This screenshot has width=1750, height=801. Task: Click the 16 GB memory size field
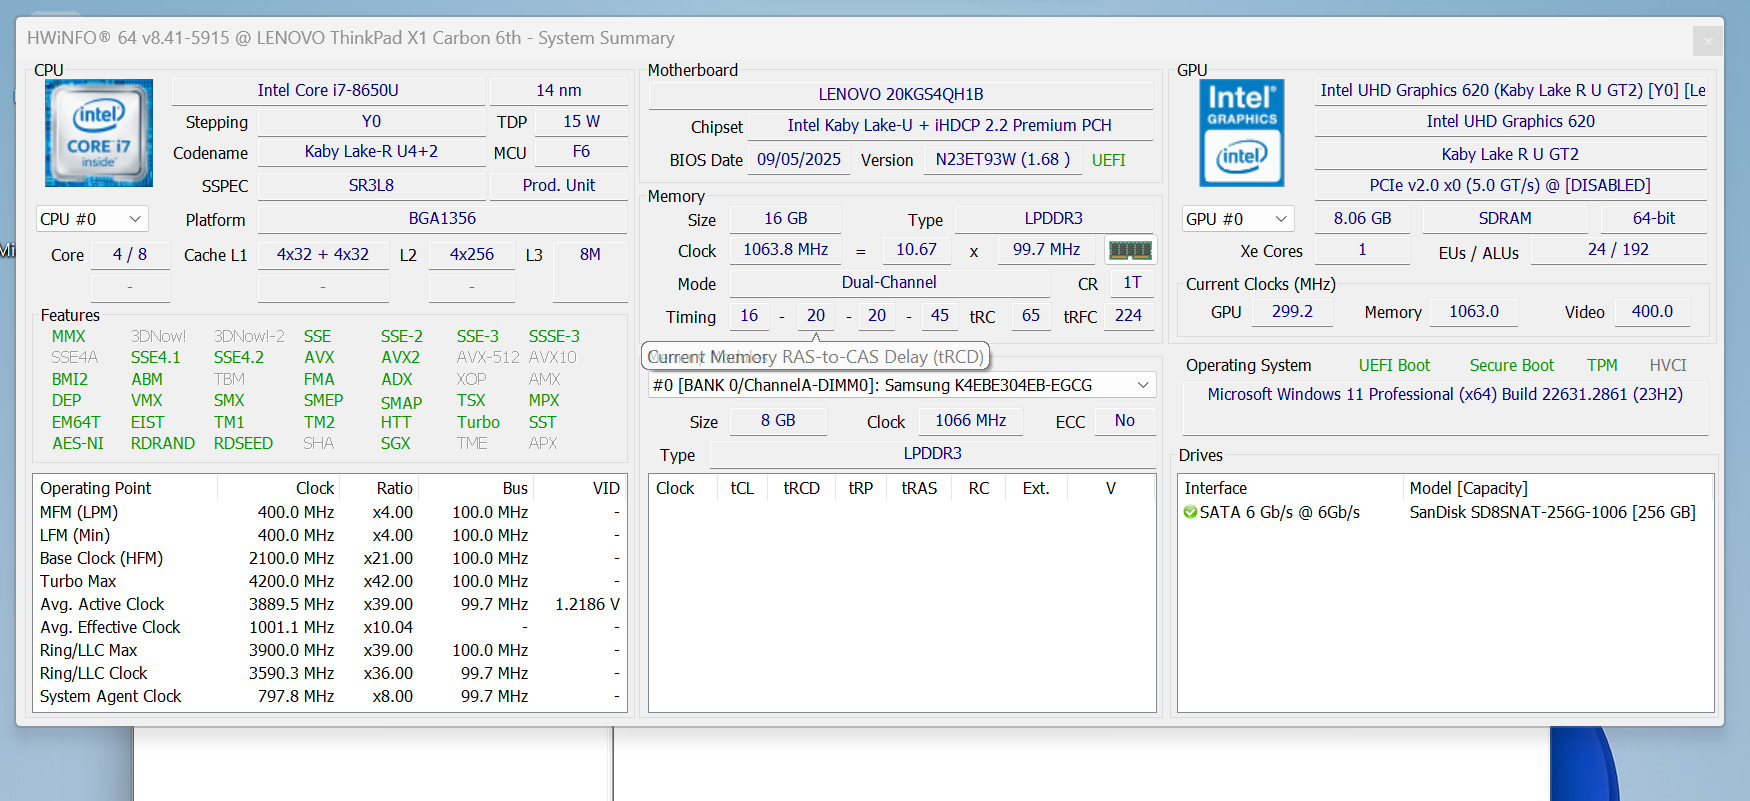786,218
